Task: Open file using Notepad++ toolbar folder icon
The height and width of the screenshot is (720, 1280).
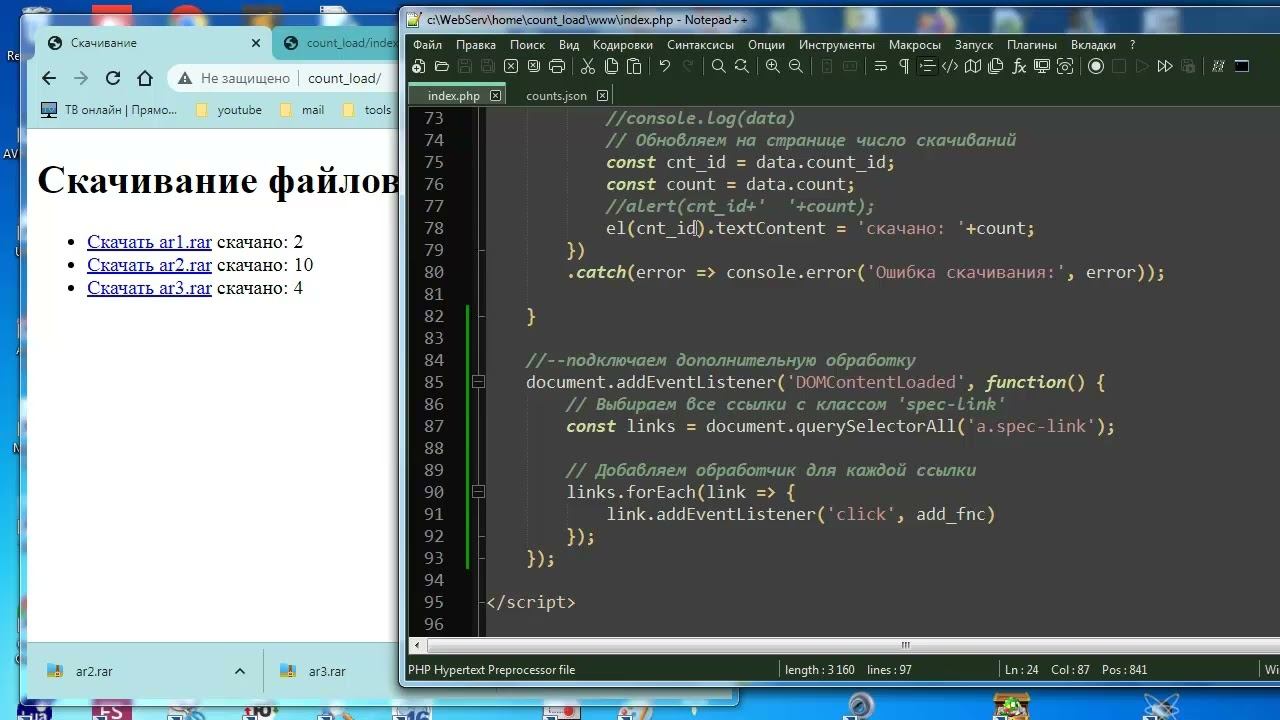Action: click(441, 66)
